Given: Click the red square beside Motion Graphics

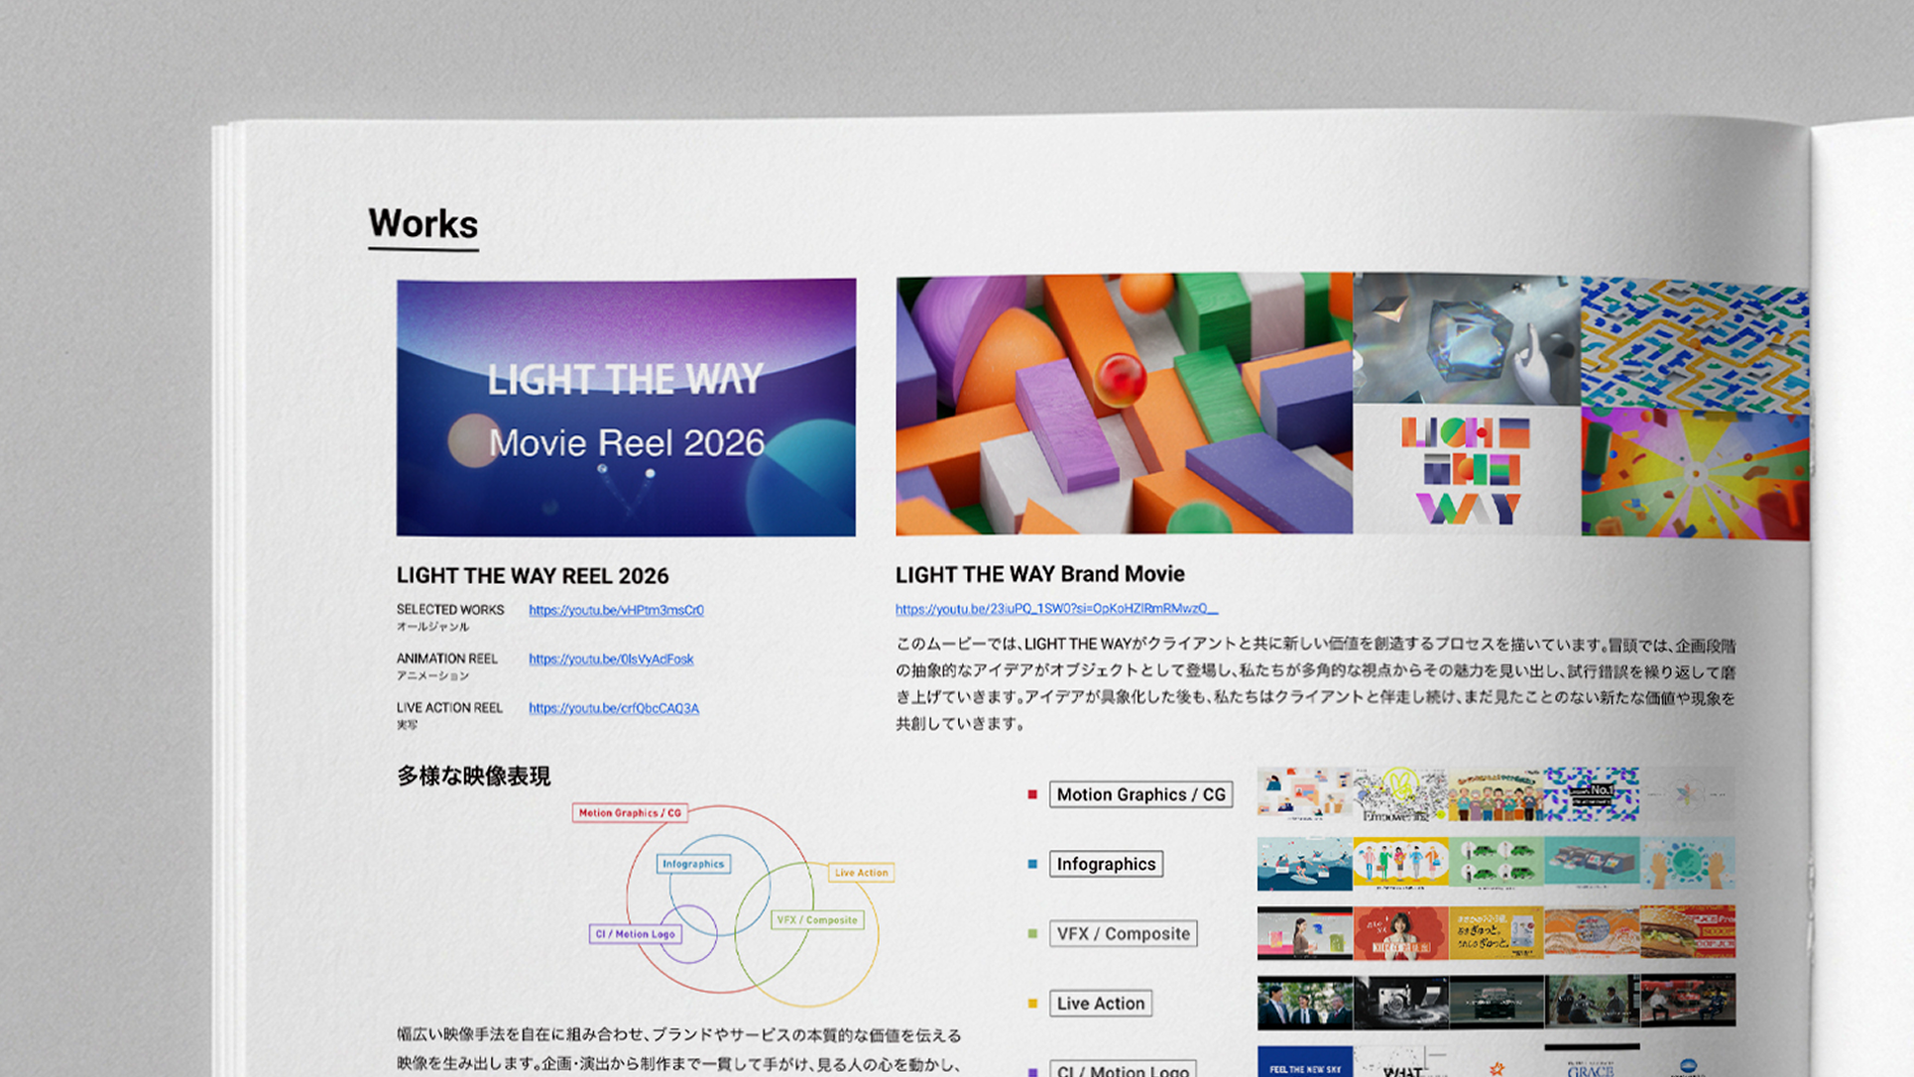Looking at the screenshot, I should [1032, 795].
